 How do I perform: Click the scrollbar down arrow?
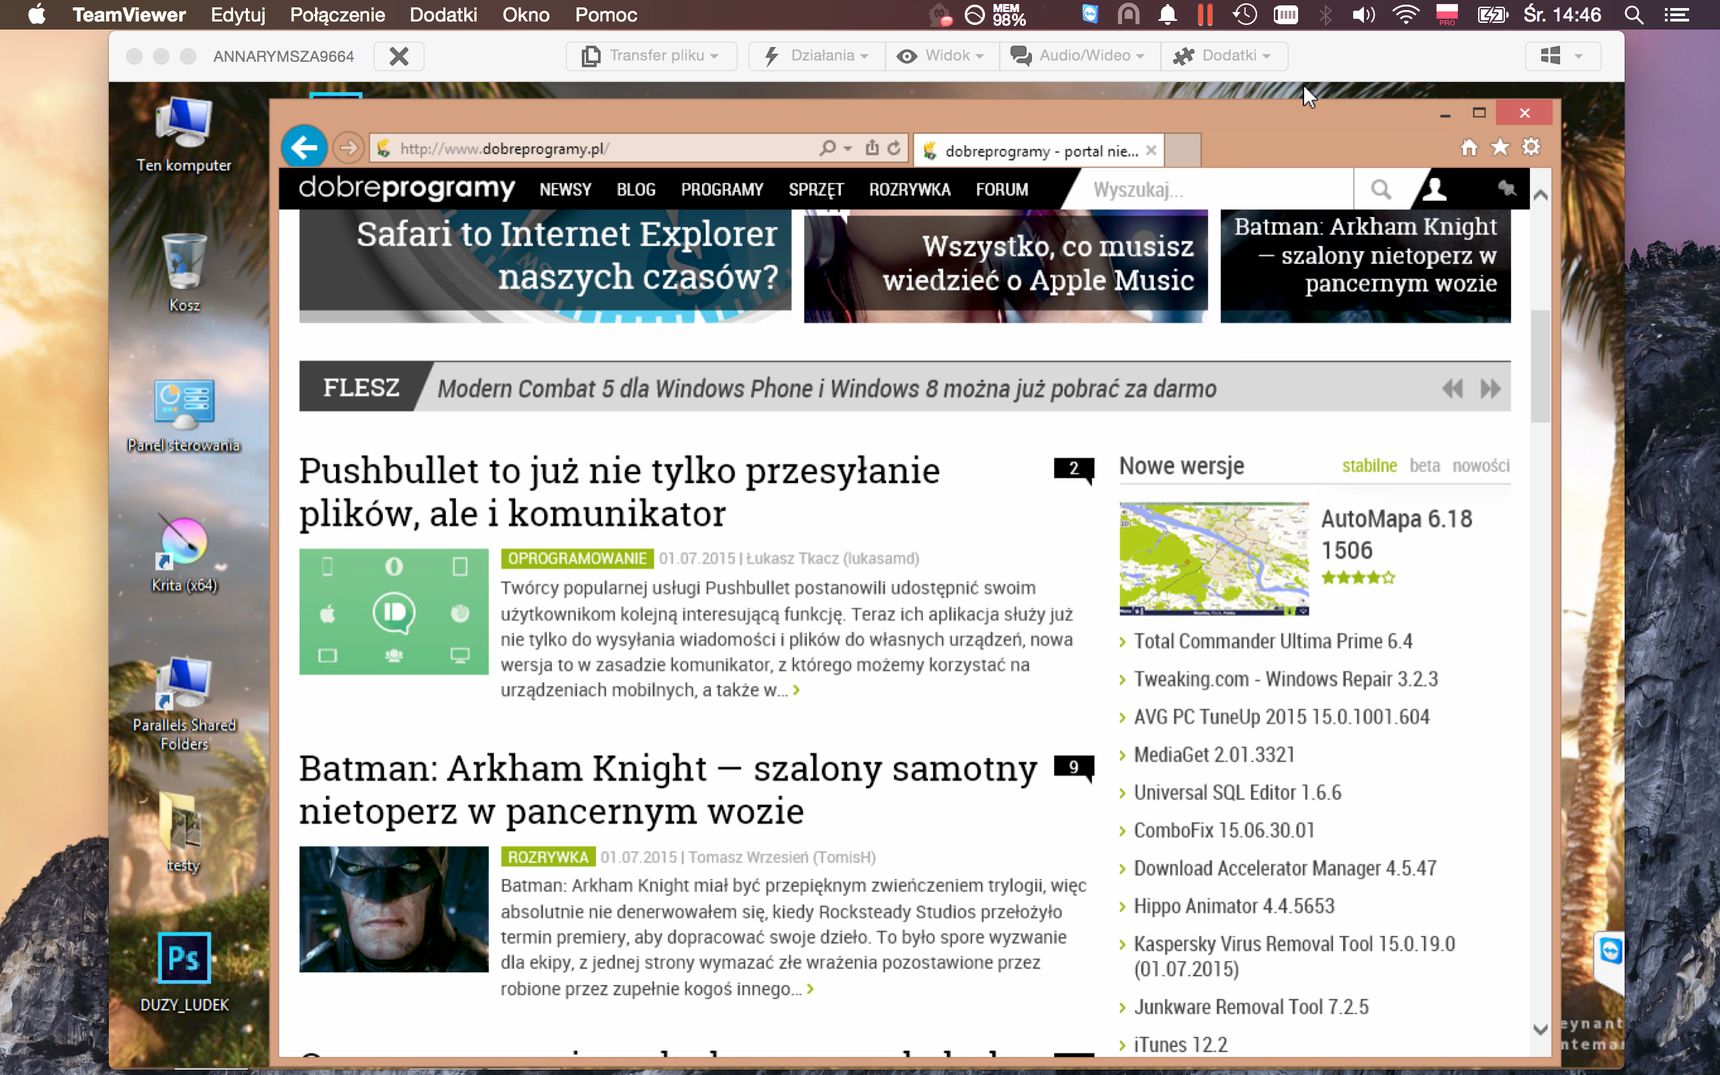(1540, 1029)
